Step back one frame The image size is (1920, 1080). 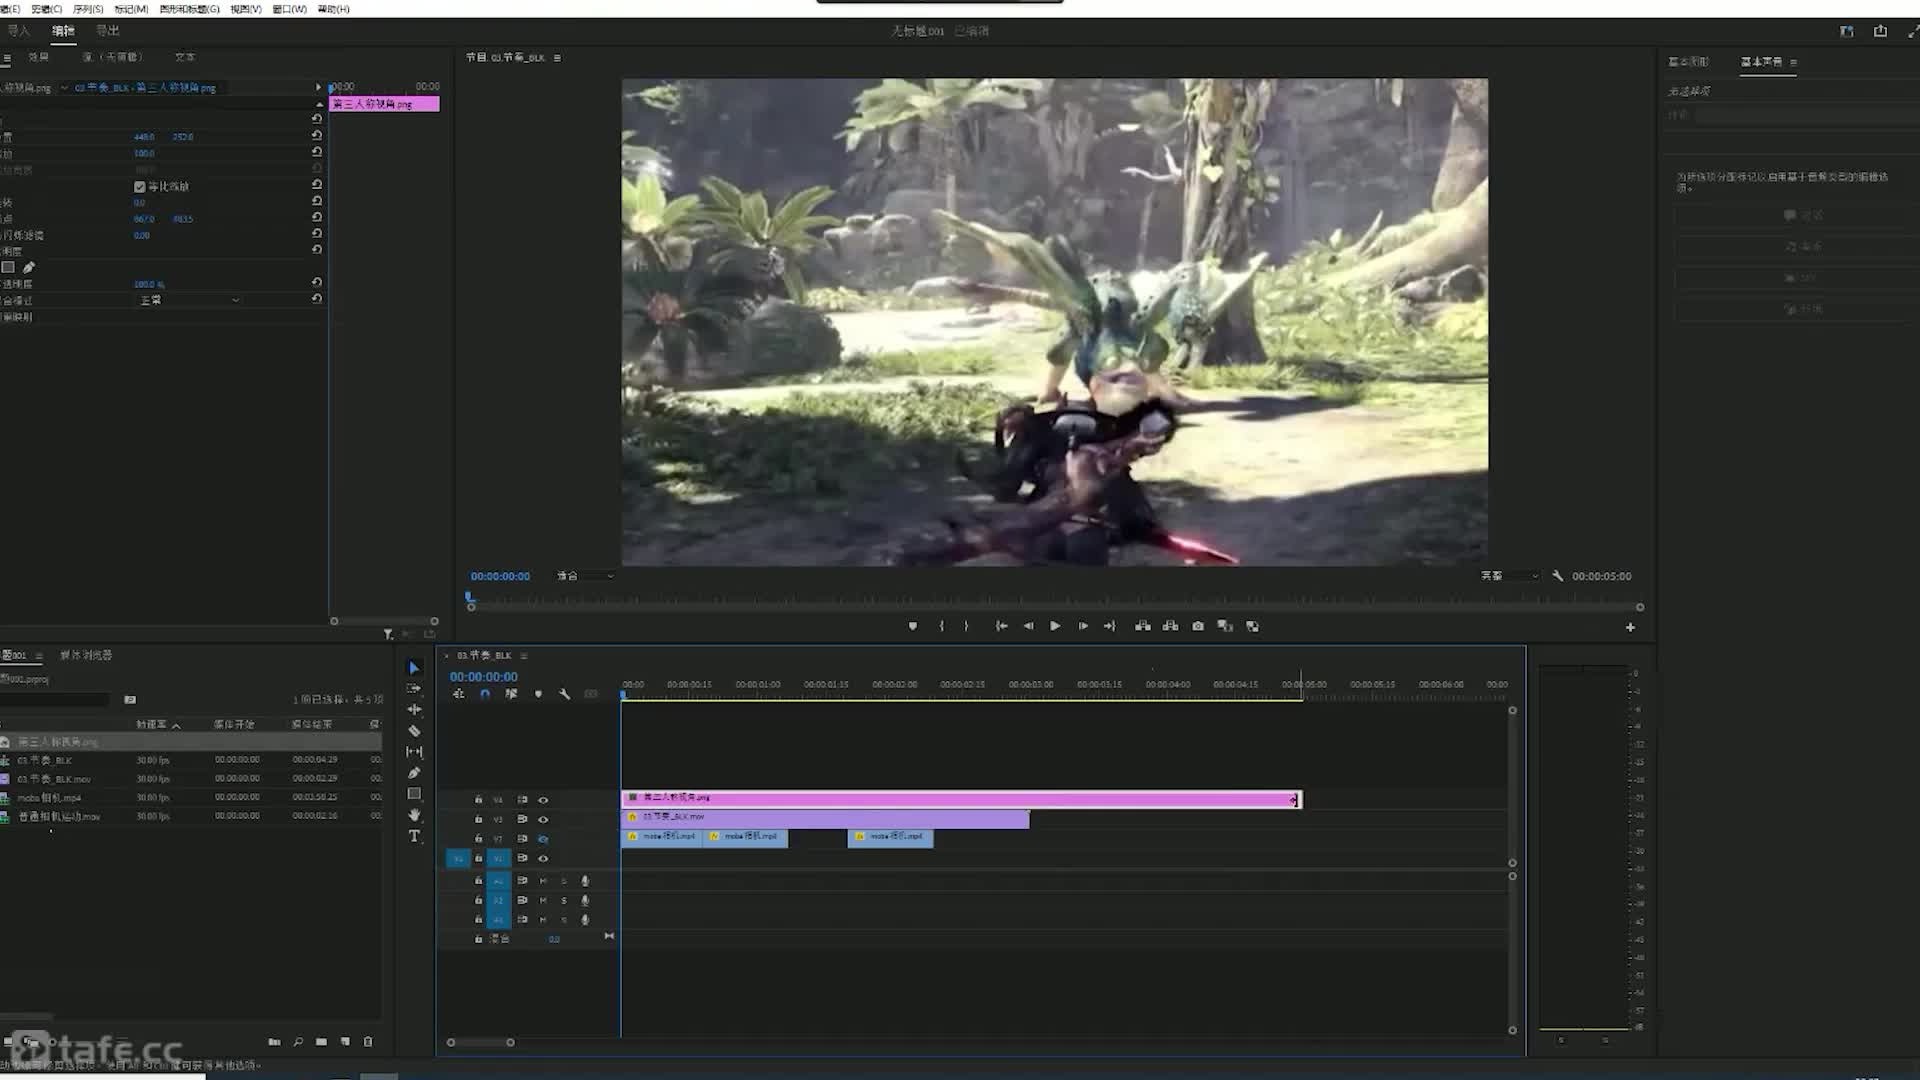pyautogui.click(x=1028, y=626)
